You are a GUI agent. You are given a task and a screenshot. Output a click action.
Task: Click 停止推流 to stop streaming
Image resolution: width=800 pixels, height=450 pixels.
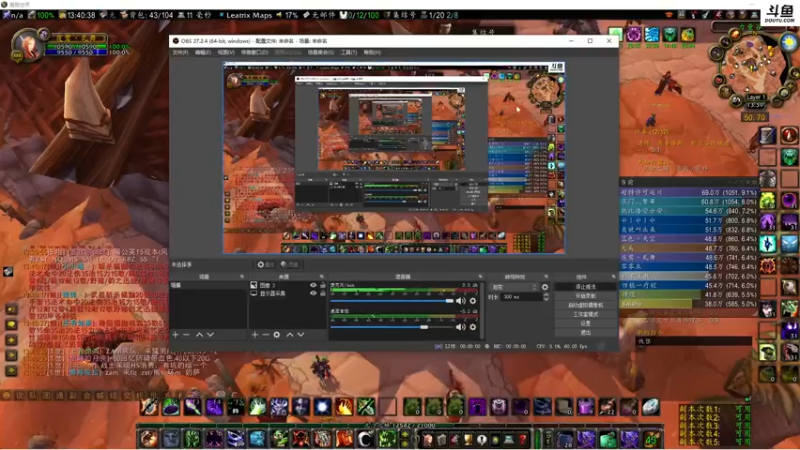point(585,287)
